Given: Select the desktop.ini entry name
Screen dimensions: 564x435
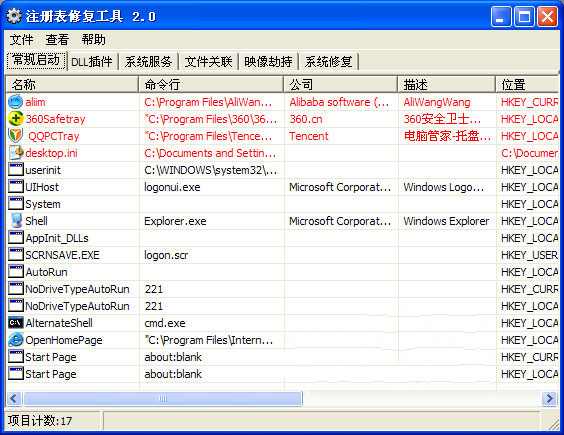Looking at the screenshot, I should (51, 153).
